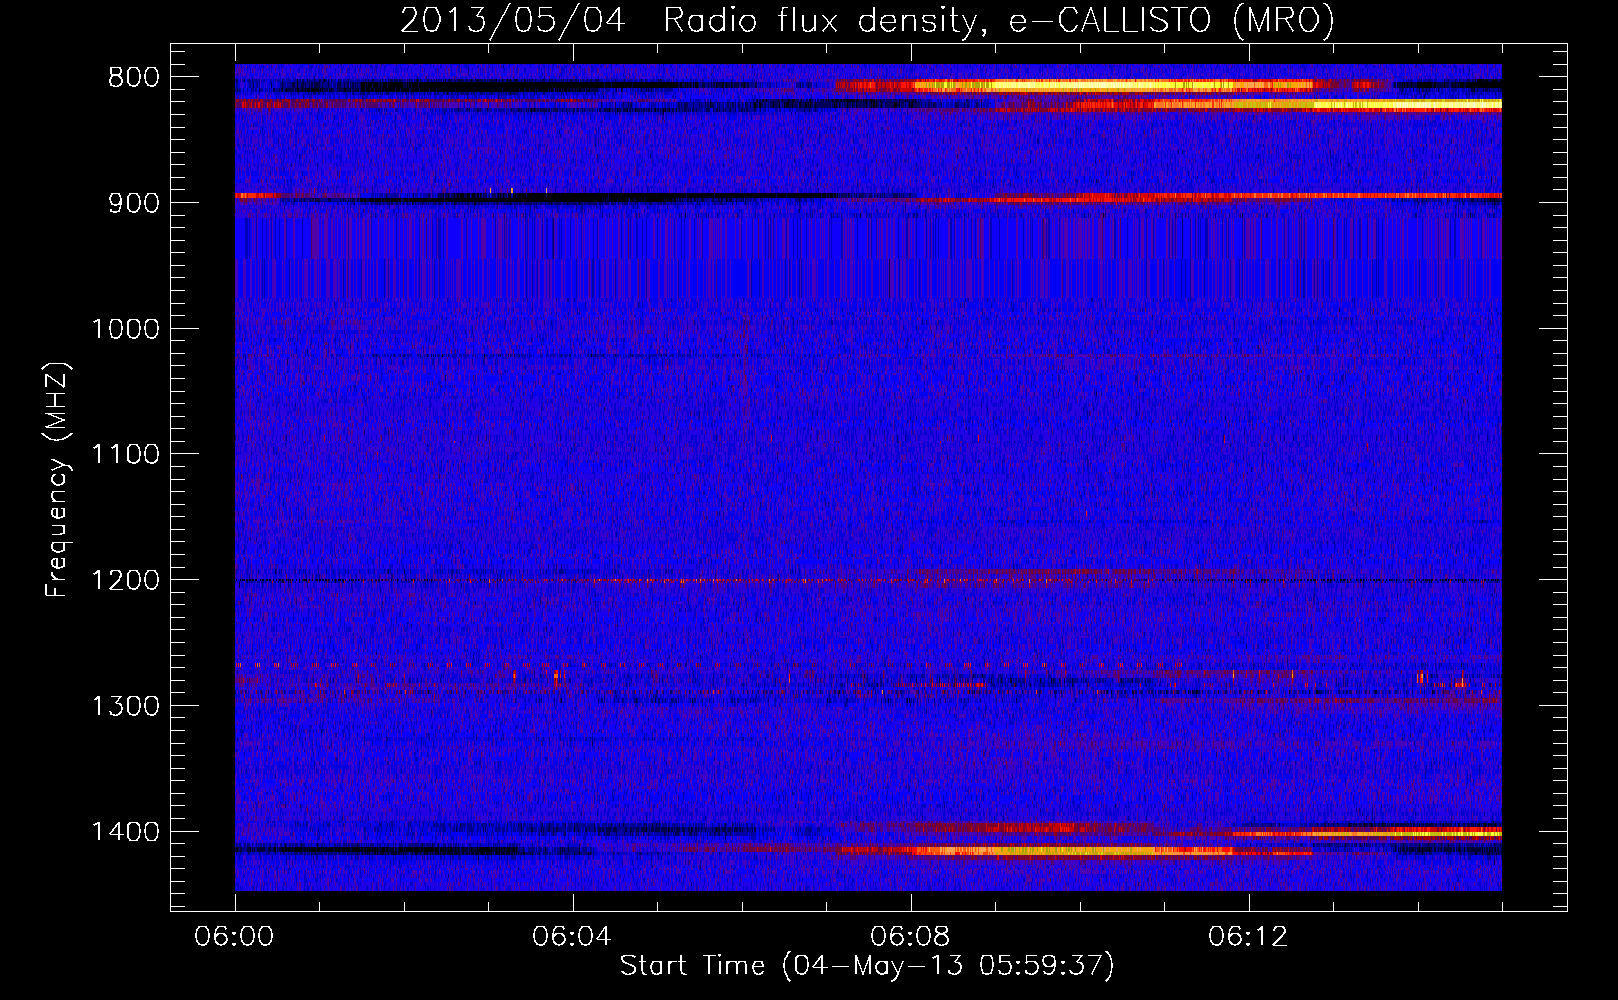Click the 06:04 time tick label

(x=571, y=937)
